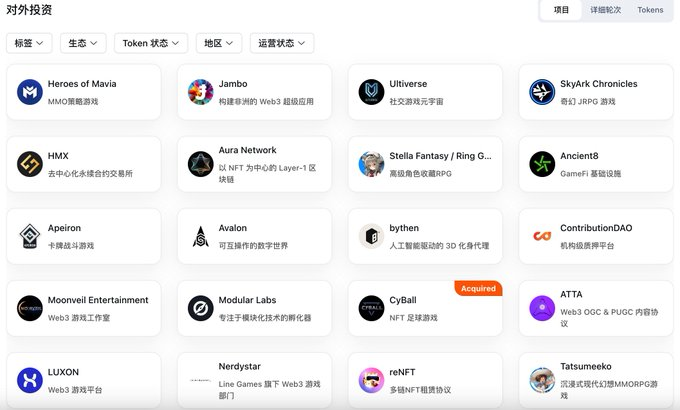Click the Avalon logo icon
The image size is (680, 410).
(x=200, y=236)
